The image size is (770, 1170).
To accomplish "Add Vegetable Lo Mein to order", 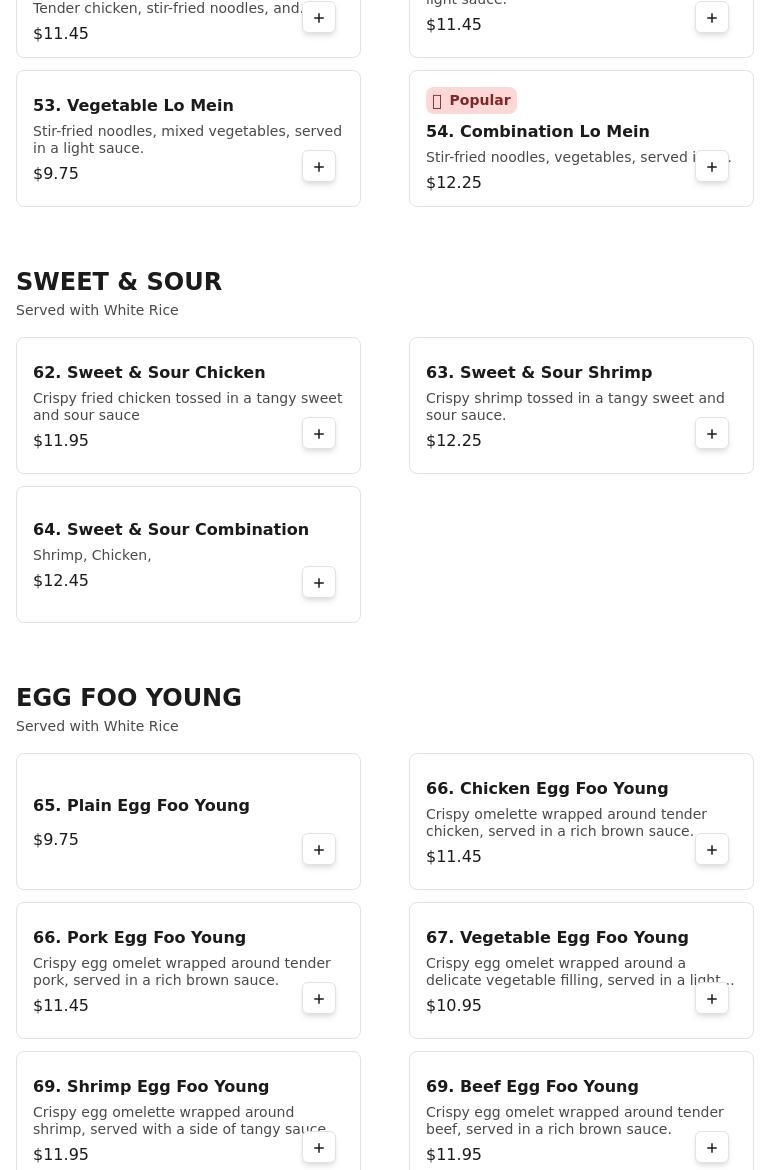I will coord(319,166).
